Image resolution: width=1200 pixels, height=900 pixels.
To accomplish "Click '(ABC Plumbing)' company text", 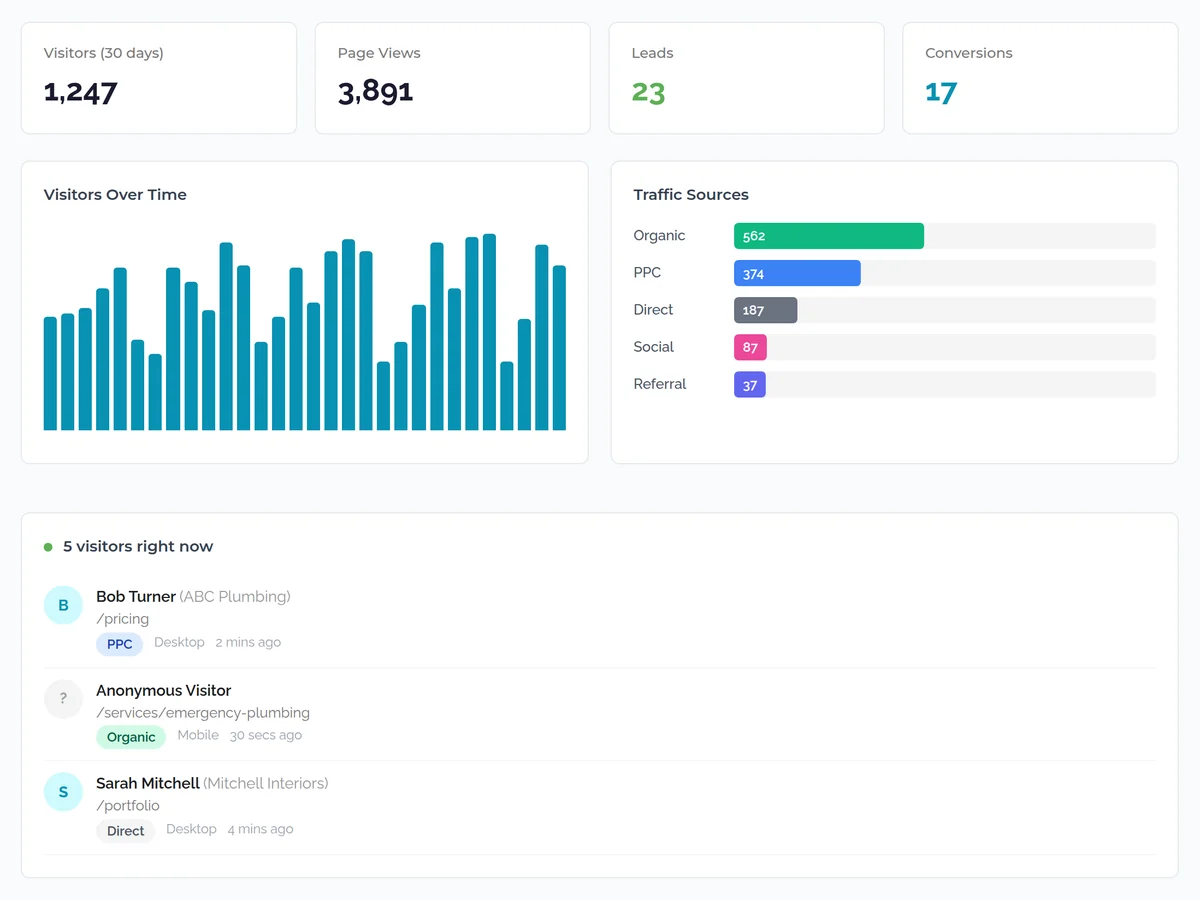I will point(235,596).
